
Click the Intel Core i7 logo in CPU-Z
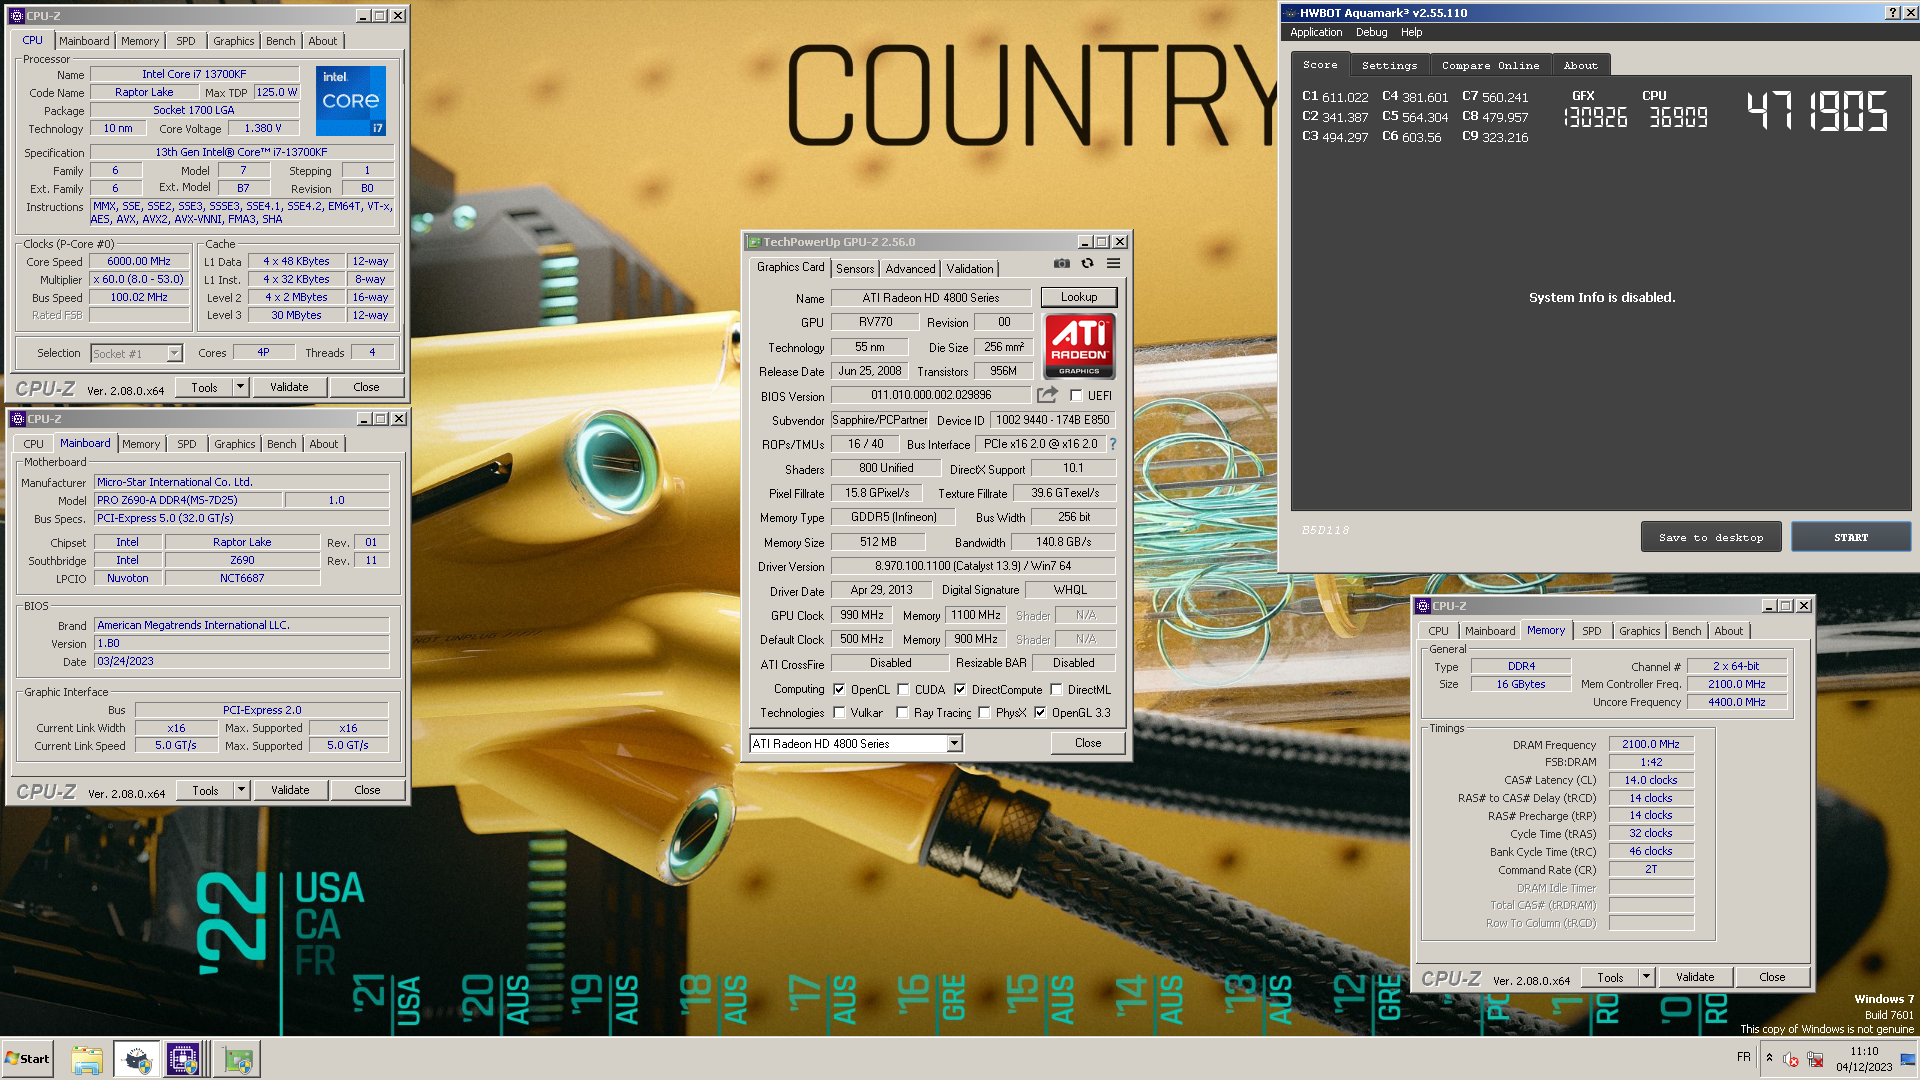(351, 101)
